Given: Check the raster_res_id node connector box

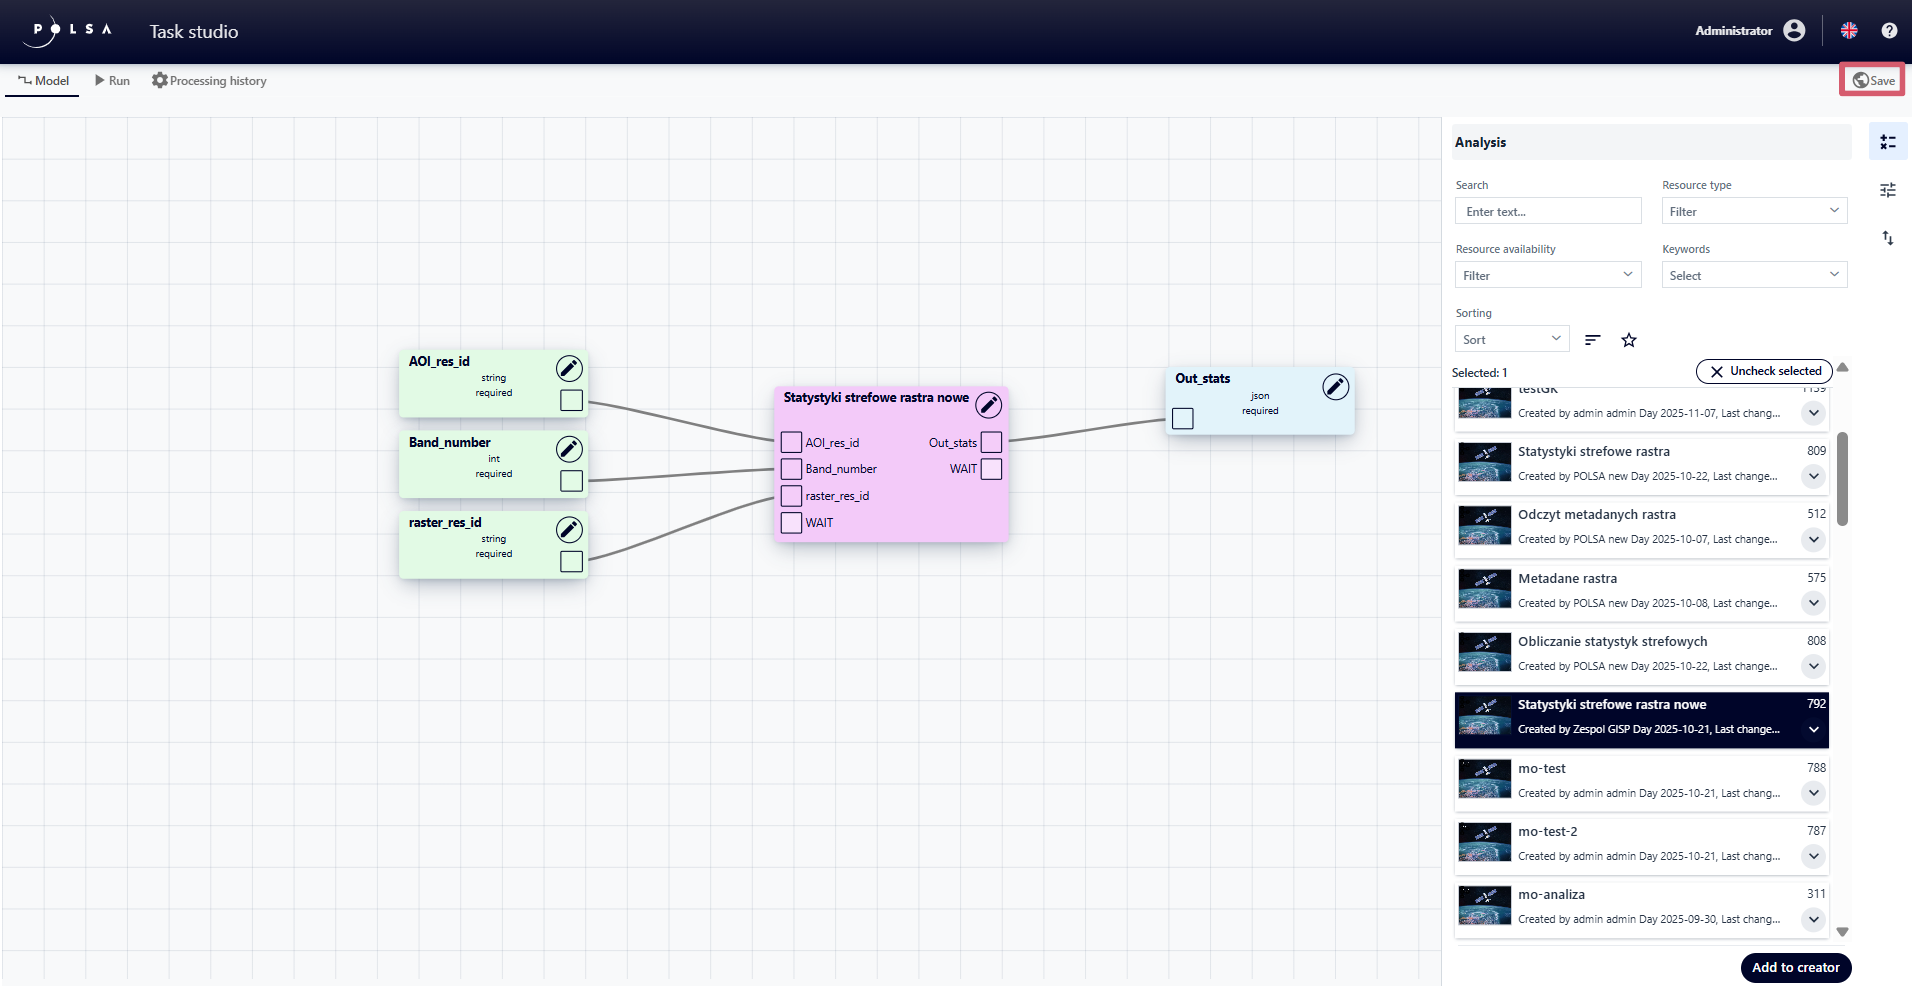Looking at the screenshot, I should (571, 562).
